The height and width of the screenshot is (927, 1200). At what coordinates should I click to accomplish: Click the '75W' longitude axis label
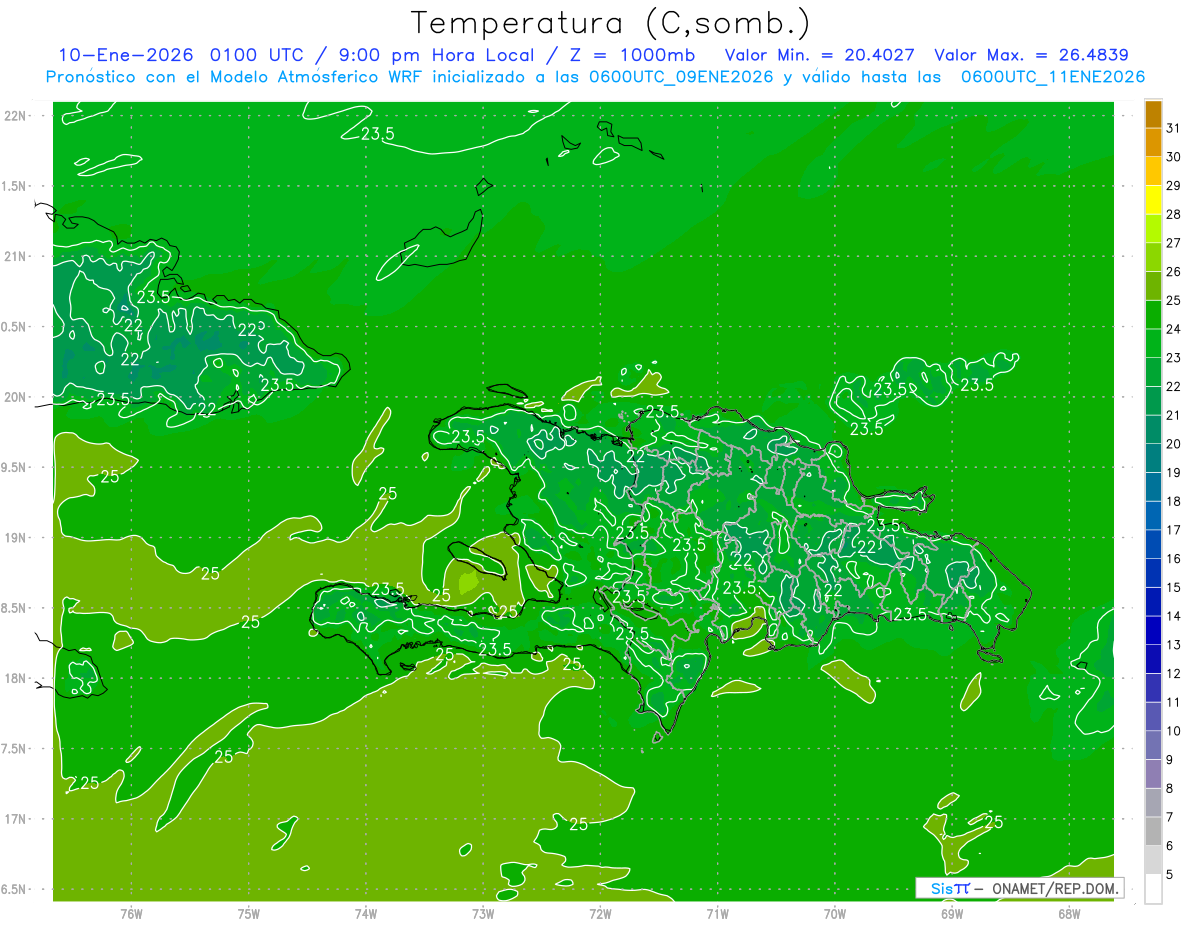[x=249, y=913]
